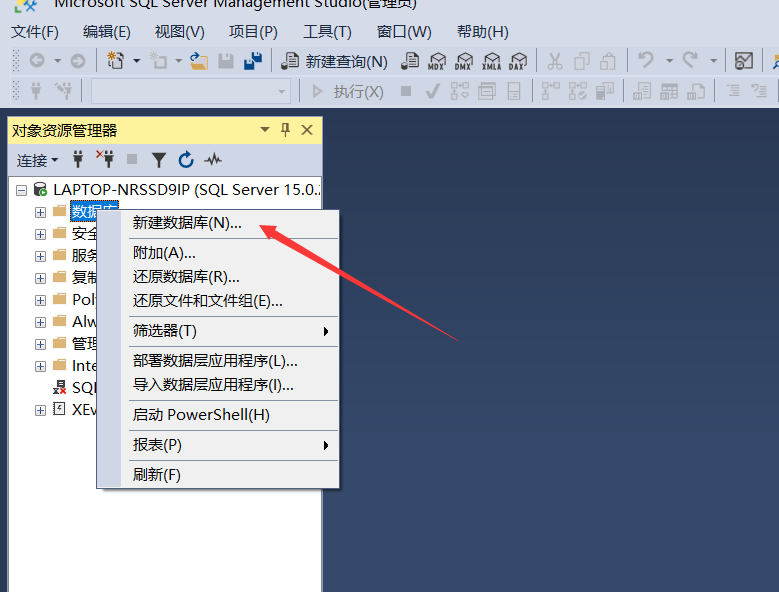Expand the 安全 folder node
This screenshot has width=779, height=592.
[40, 234]
